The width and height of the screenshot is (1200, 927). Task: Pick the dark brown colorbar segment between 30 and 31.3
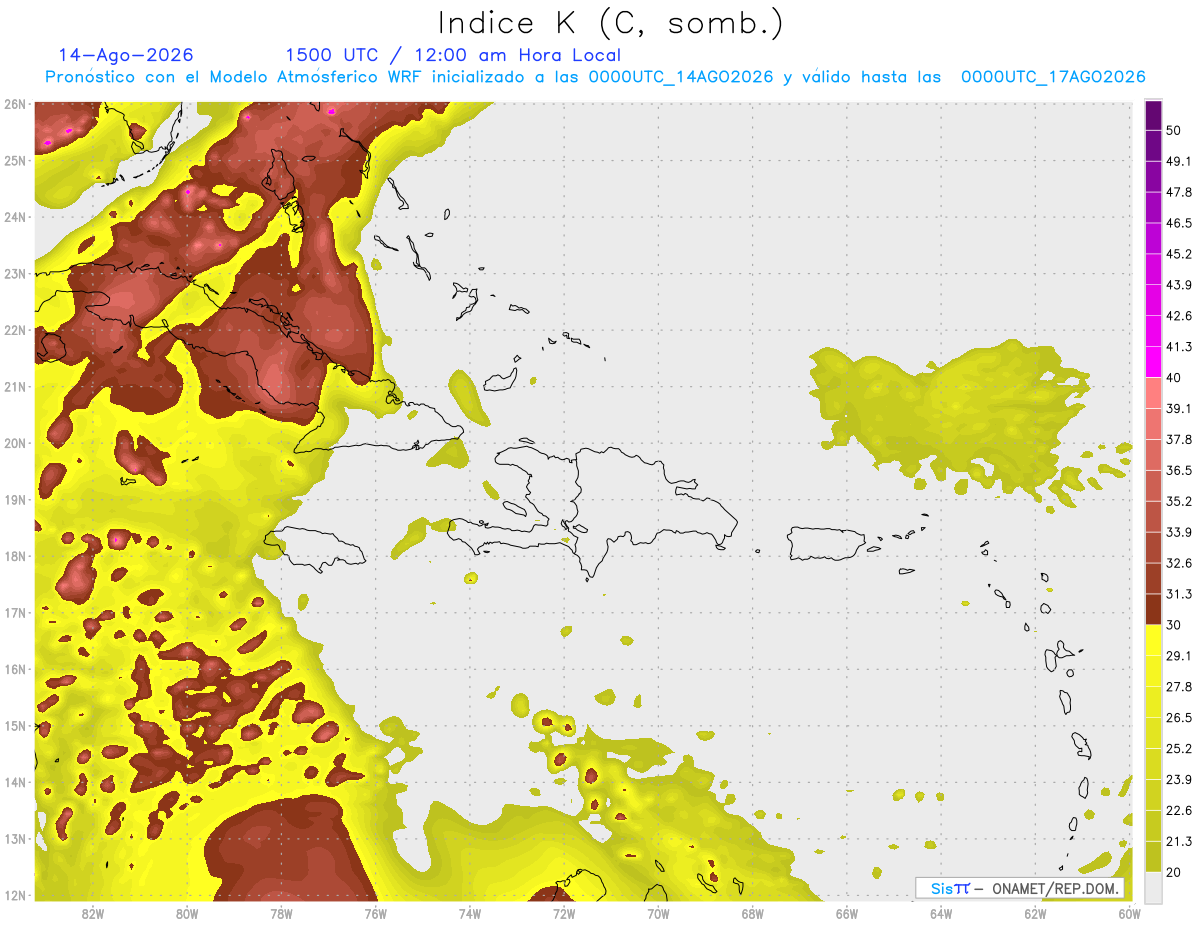coord(1153,609)
